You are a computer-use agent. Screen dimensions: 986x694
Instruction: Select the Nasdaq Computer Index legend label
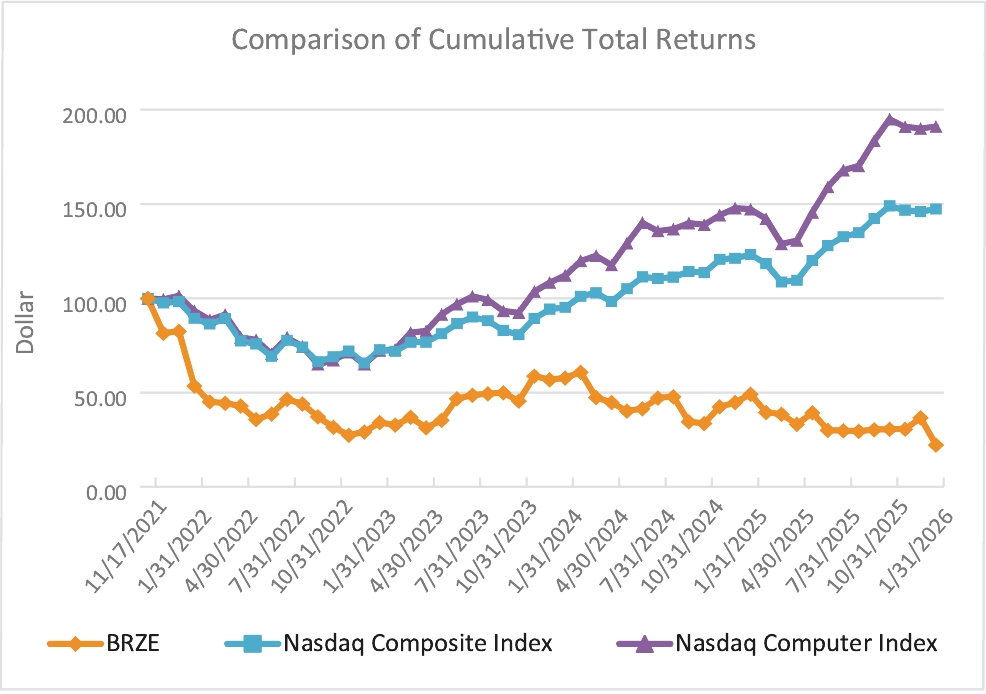pyautogui.click(x=807, y=644)
